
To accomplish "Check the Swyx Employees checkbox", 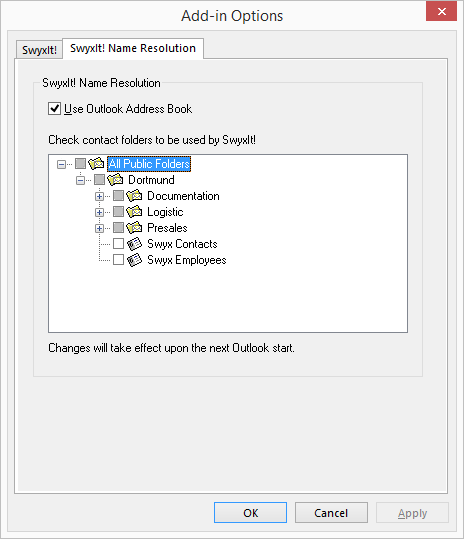I will 118,260.
